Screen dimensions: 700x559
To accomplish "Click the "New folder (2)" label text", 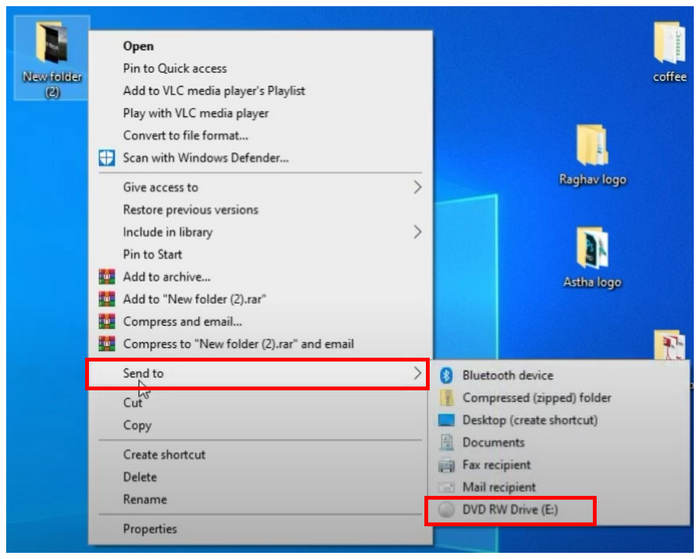I will coord(52,84).
